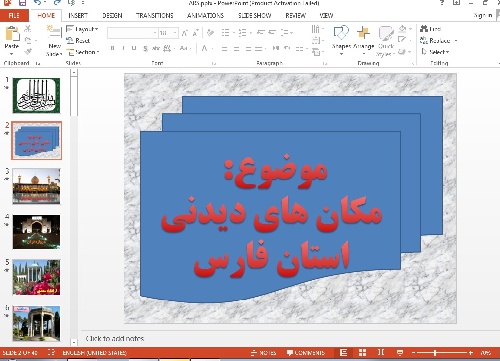Start the slide show from status bar
The height and width of the screenshot is (361, 500).
[x=400, y=352]
